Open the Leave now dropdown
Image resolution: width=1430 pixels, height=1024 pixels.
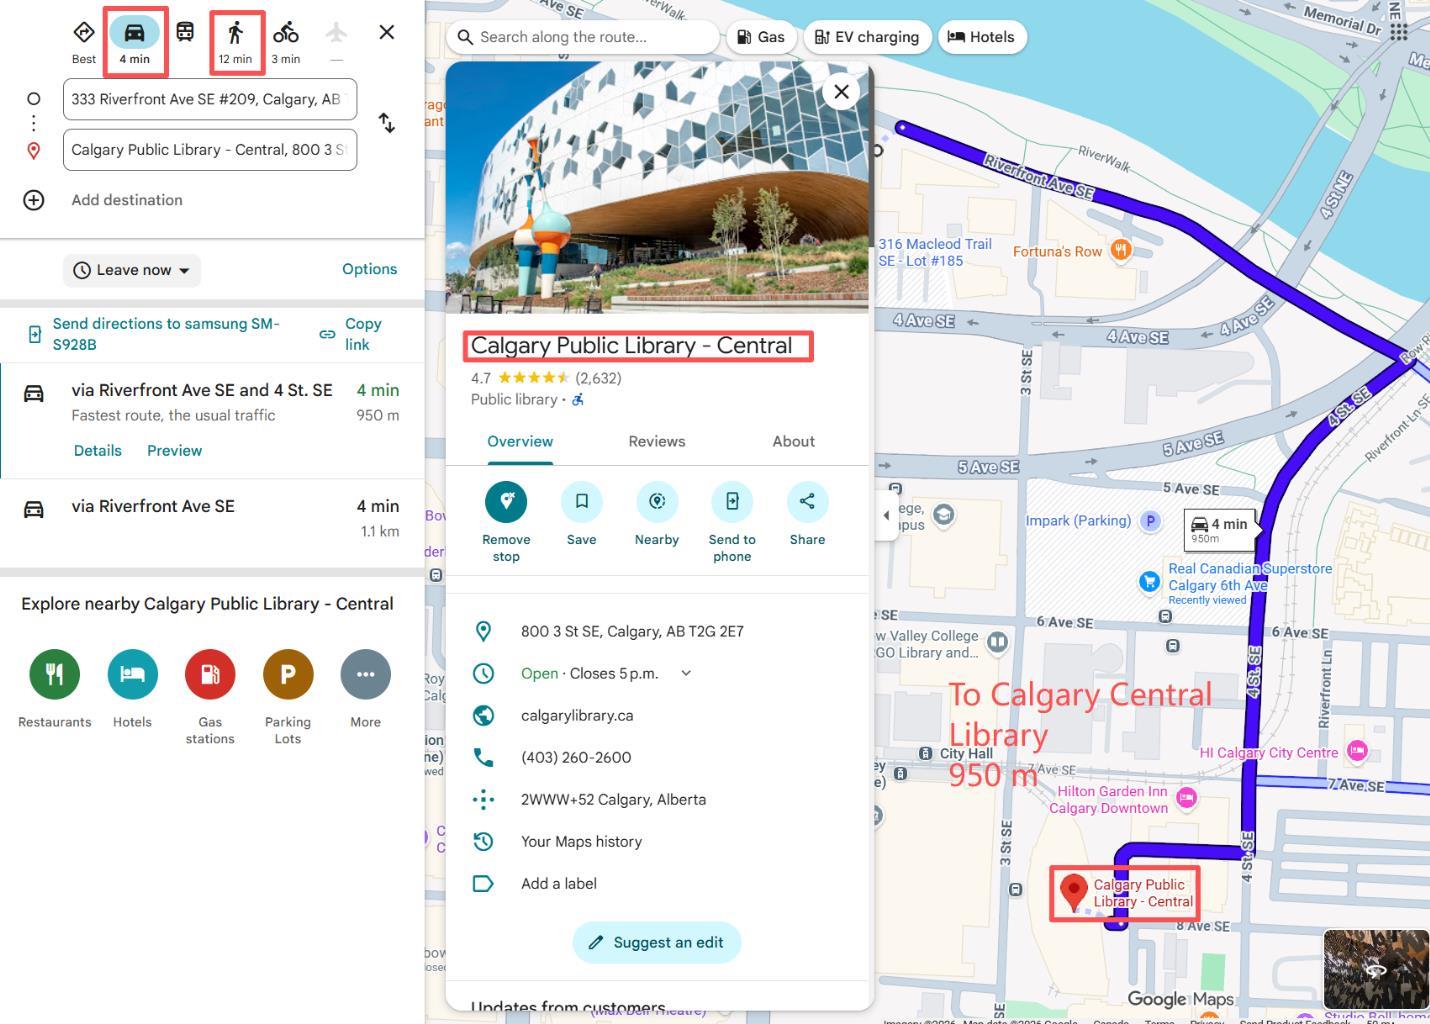132,270
